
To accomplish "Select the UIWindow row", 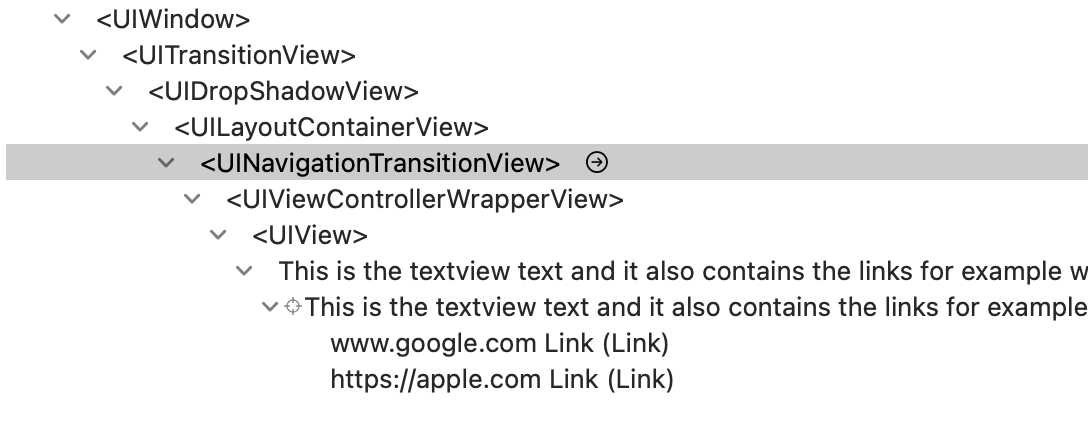I will pos(172,19).
